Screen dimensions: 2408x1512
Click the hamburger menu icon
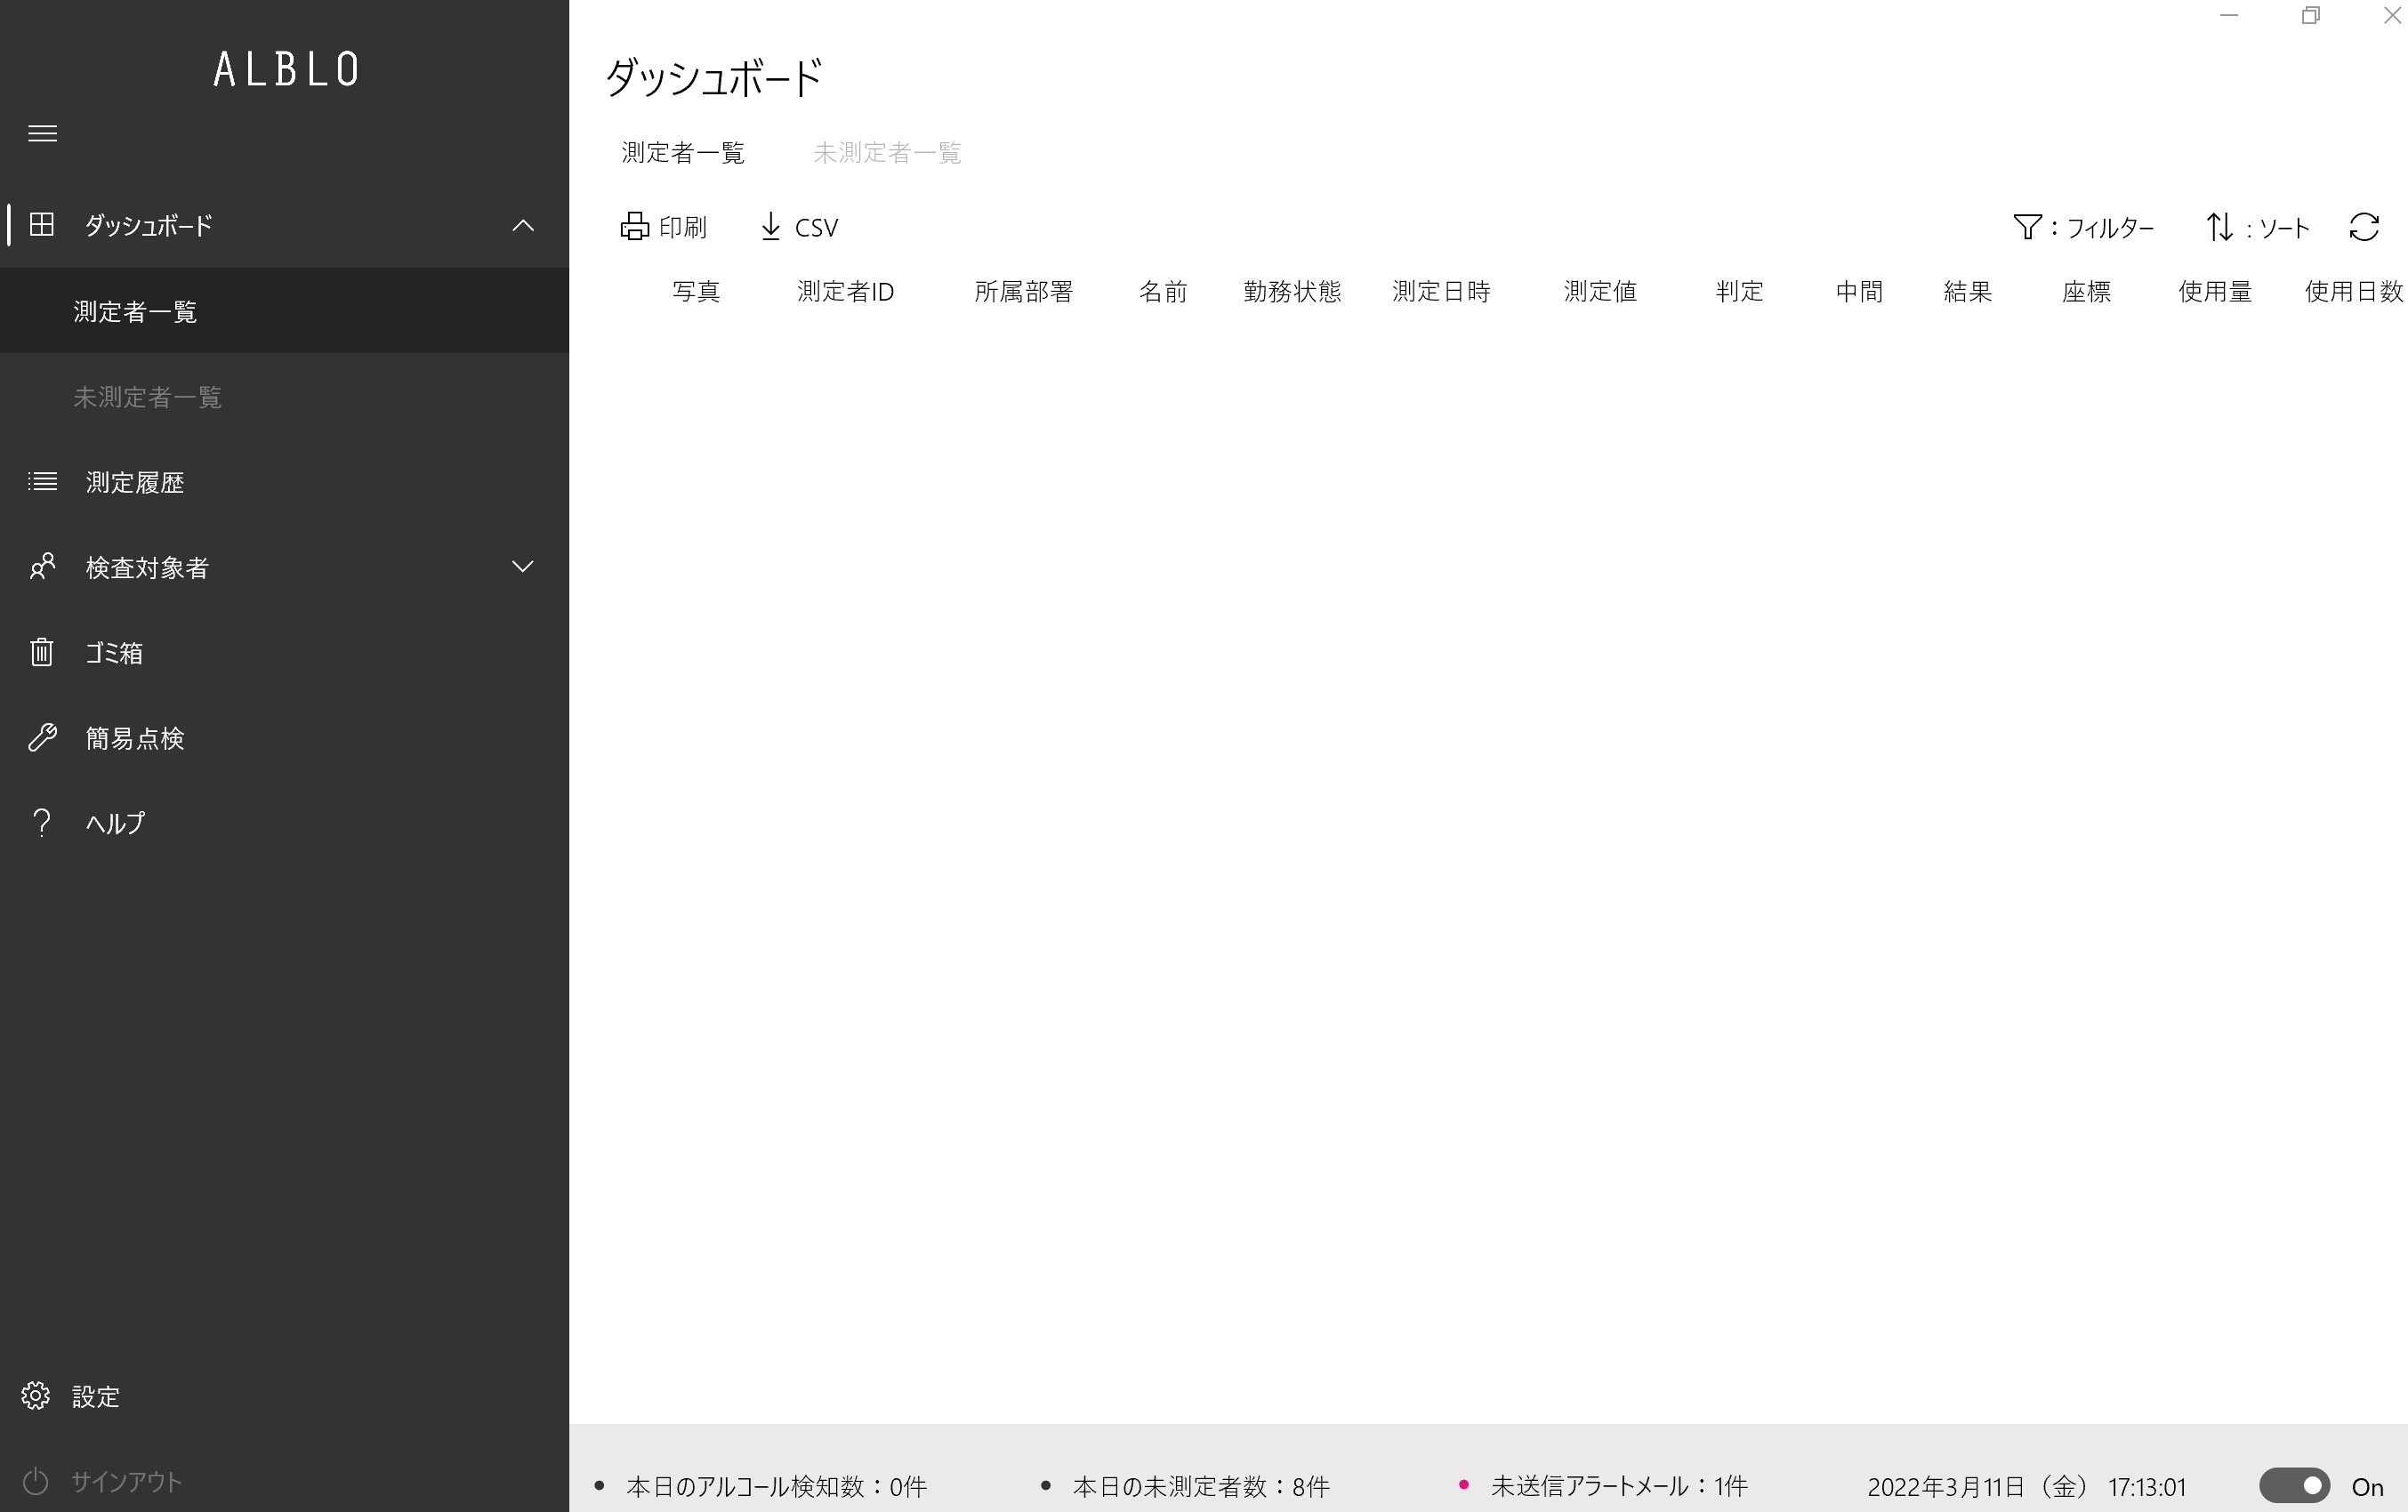(42, 134)
